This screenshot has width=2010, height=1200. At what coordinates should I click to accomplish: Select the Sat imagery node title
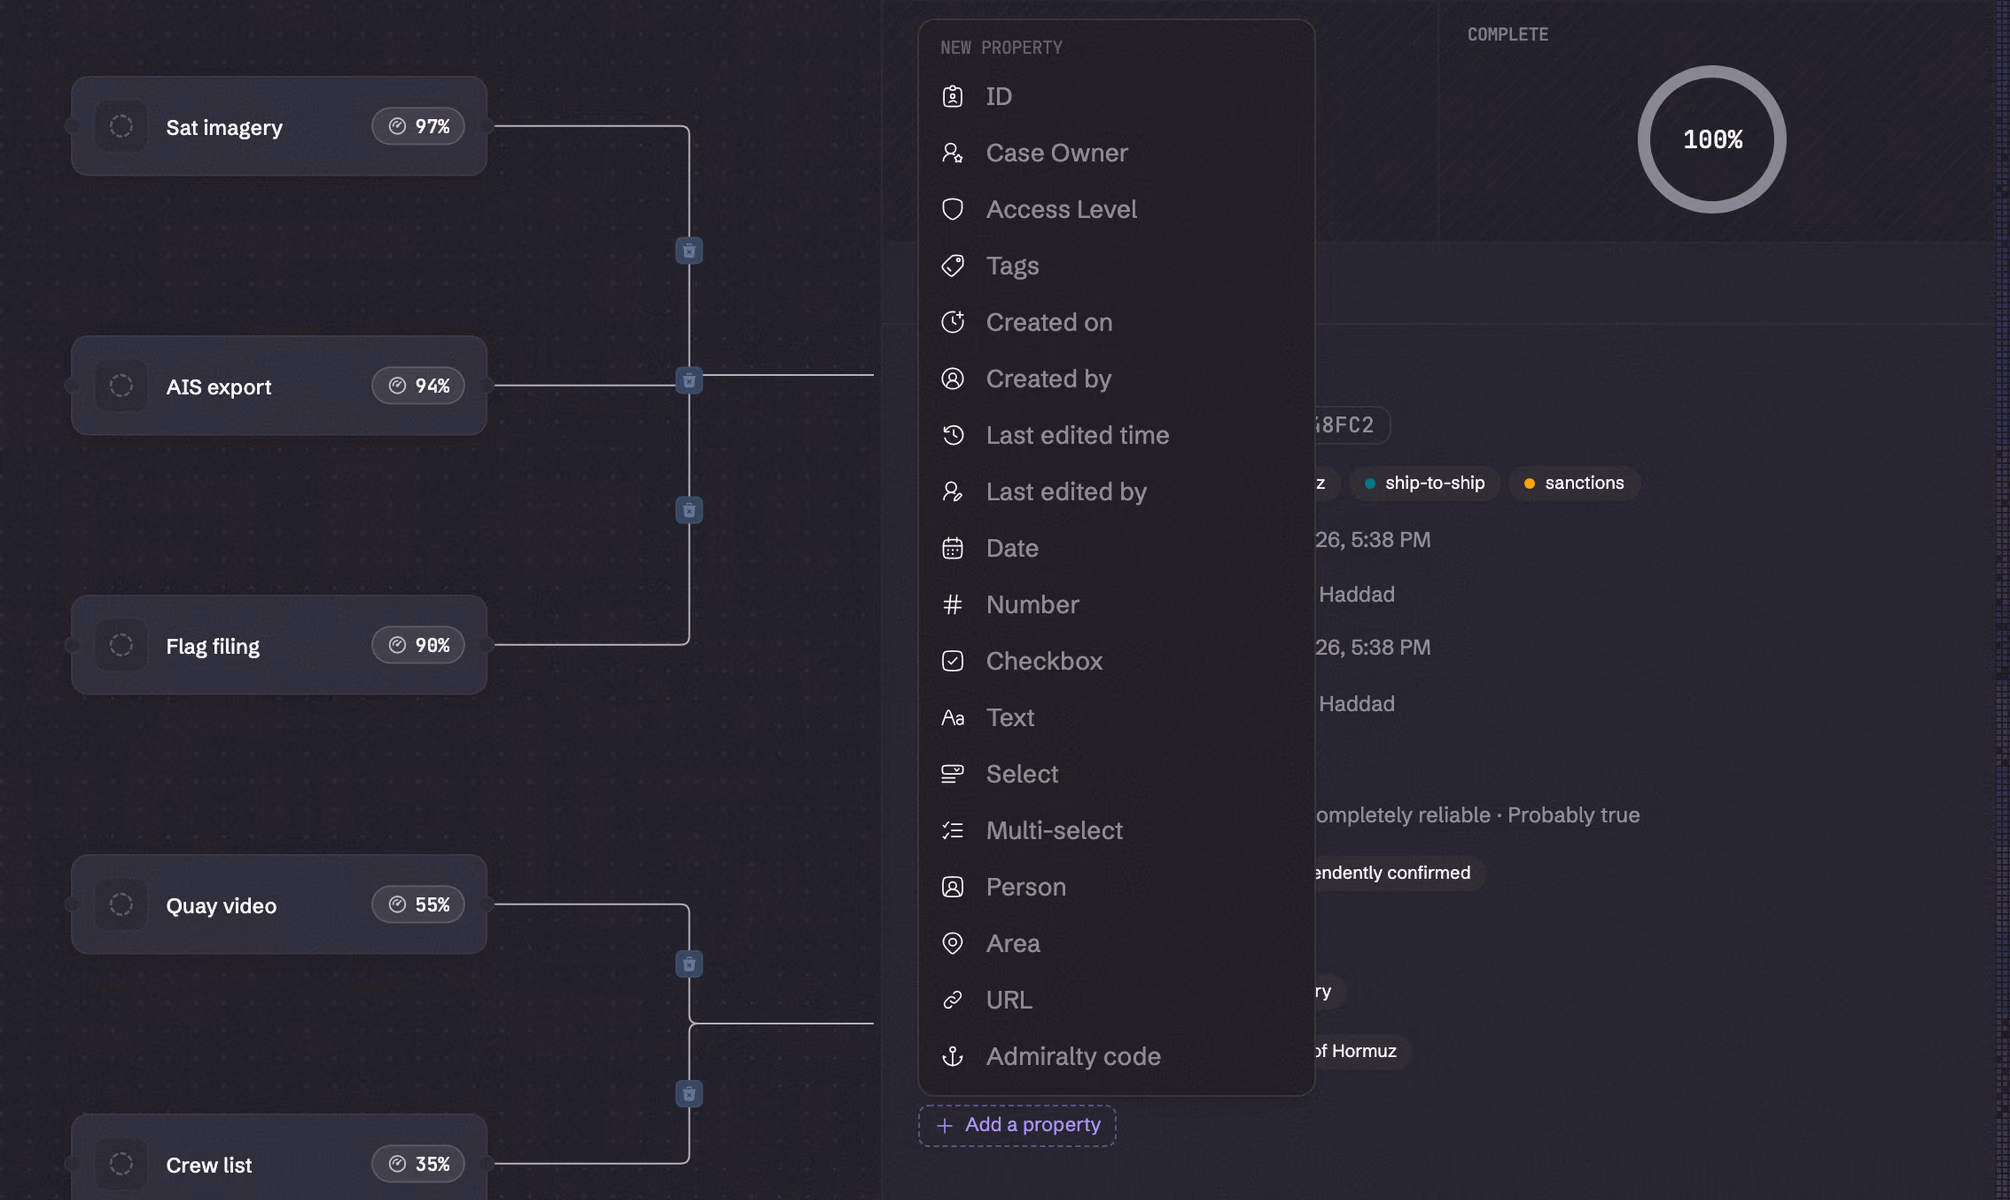[x=224, y=127]
